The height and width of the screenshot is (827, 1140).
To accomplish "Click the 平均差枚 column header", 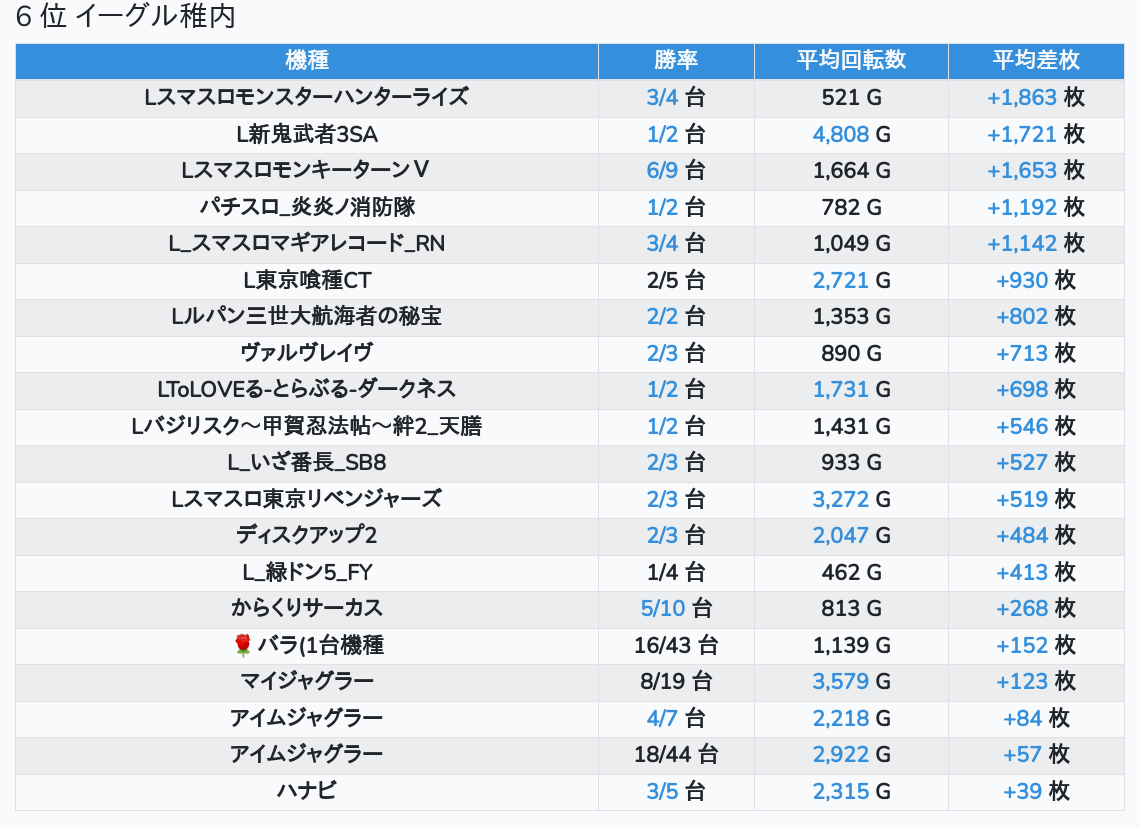I will point(1036,60).
